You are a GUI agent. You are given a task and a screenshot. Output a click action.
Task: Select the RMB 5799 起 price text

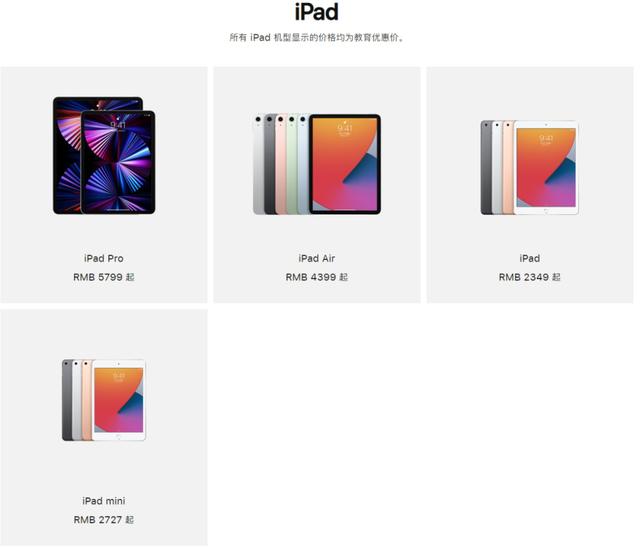(104, 277)
